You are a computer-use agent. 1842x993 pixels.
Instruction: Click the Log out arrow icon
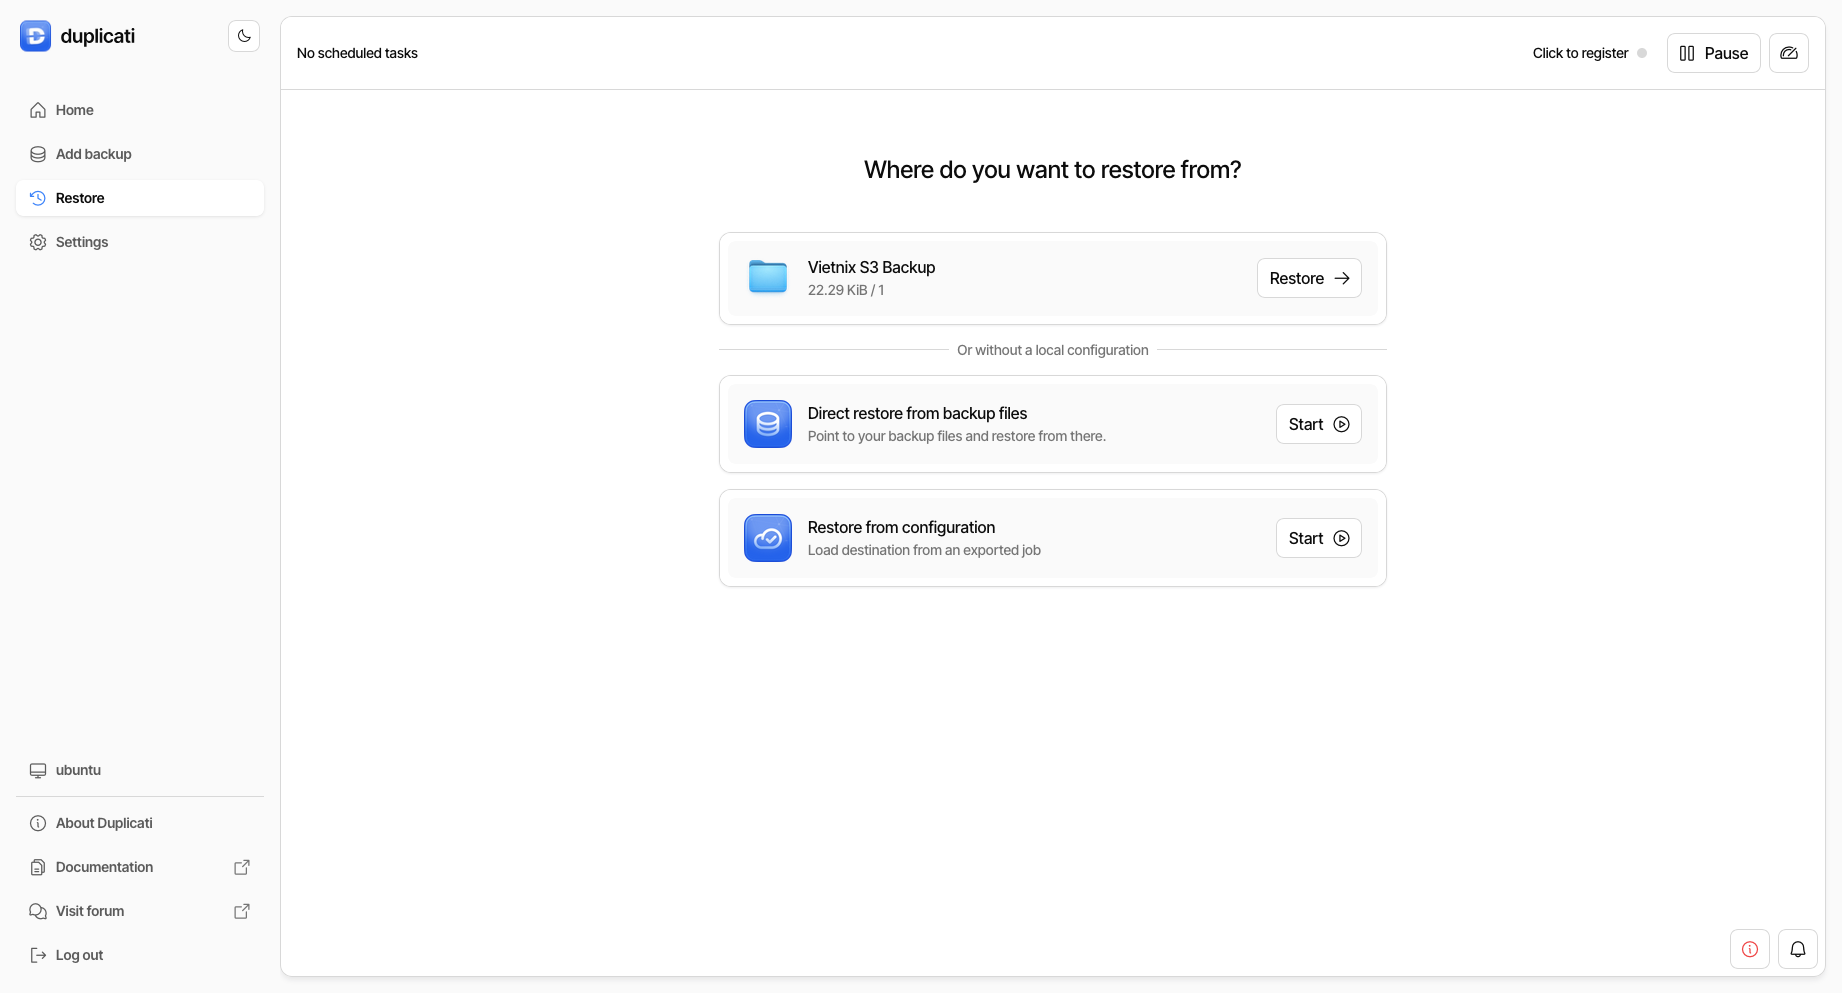37,955
